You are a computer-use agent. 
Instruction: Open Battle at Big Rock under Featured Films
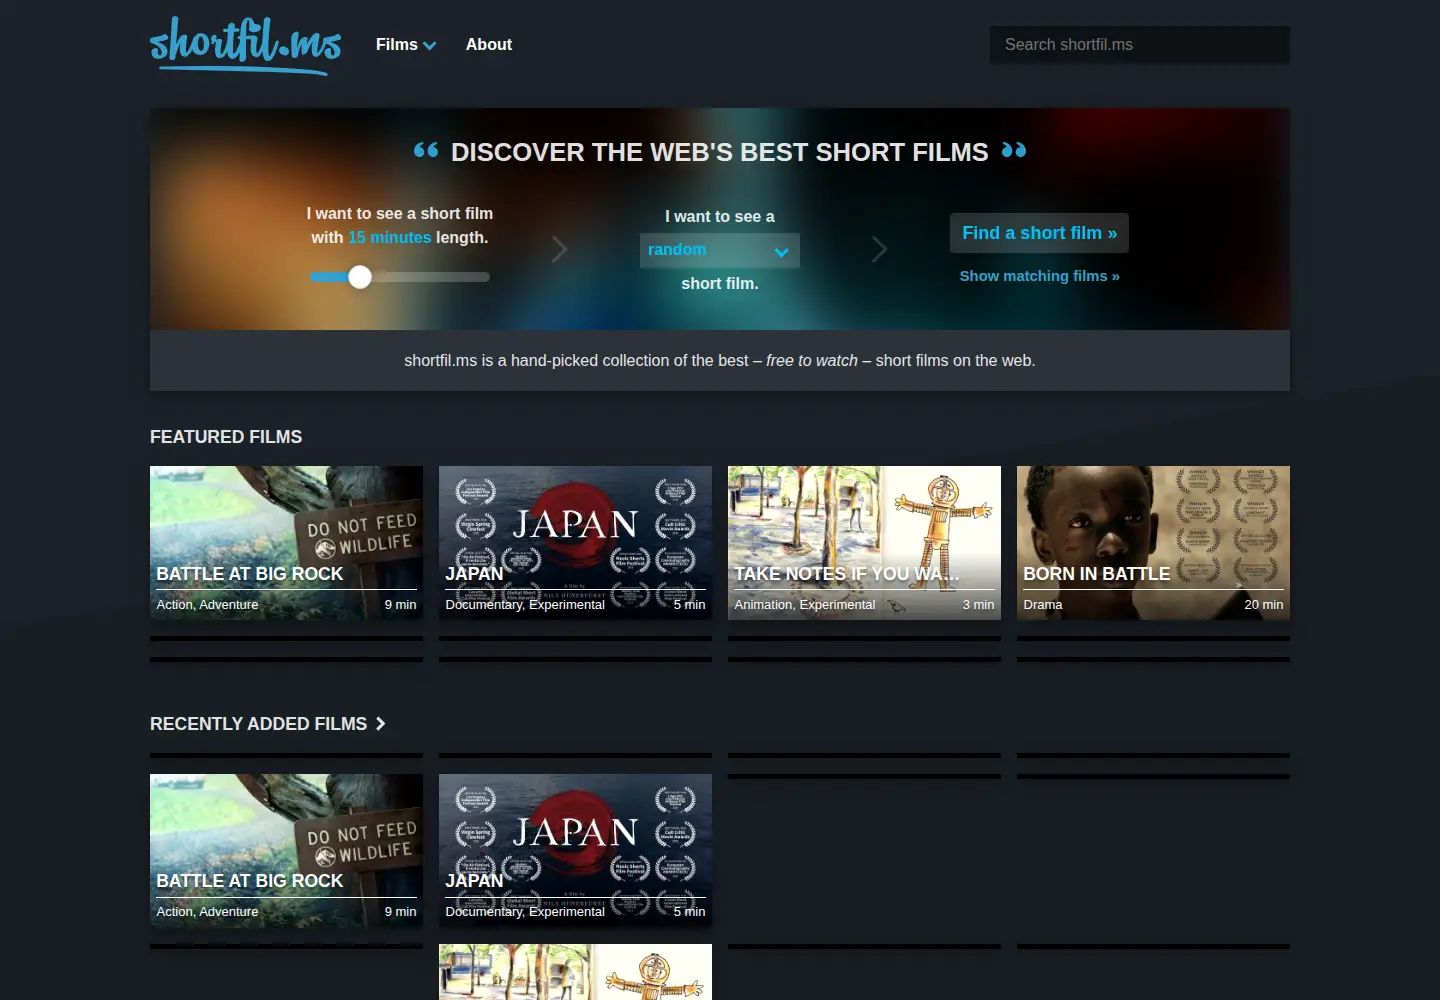click(286, 543)
